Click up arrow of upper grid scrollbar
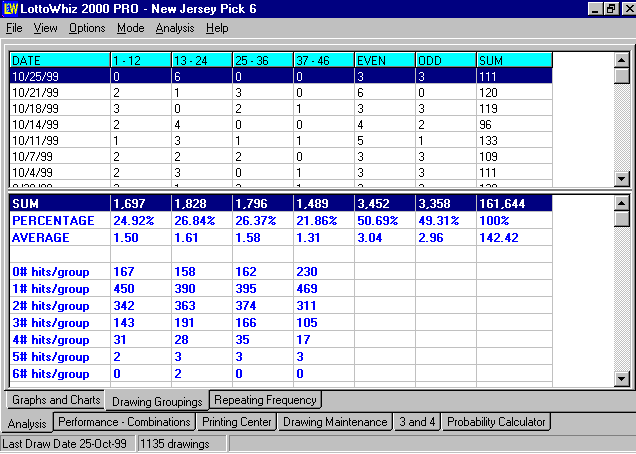Viewport: 636px width, 454px height. (621, 60)
